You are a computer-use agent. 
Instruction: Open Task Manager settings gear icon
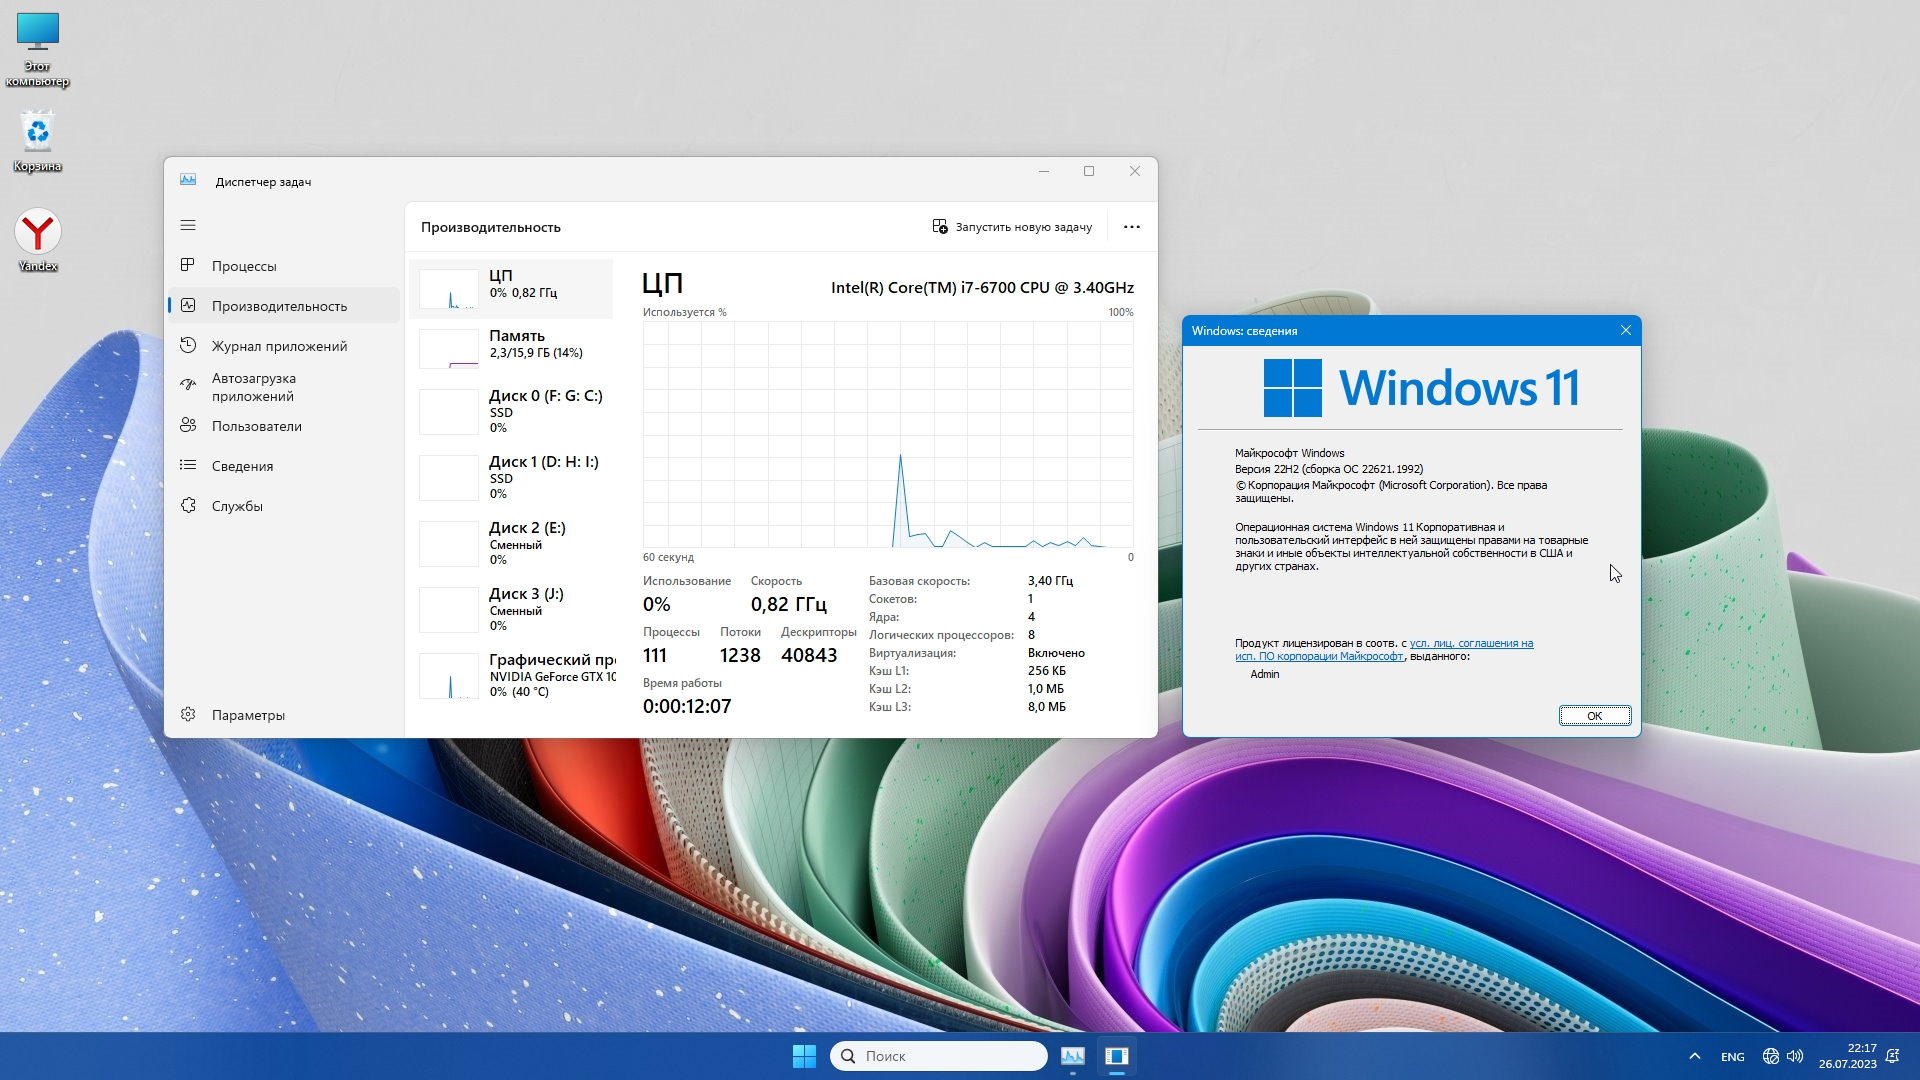pyautogui.click(x=188, y=714)
